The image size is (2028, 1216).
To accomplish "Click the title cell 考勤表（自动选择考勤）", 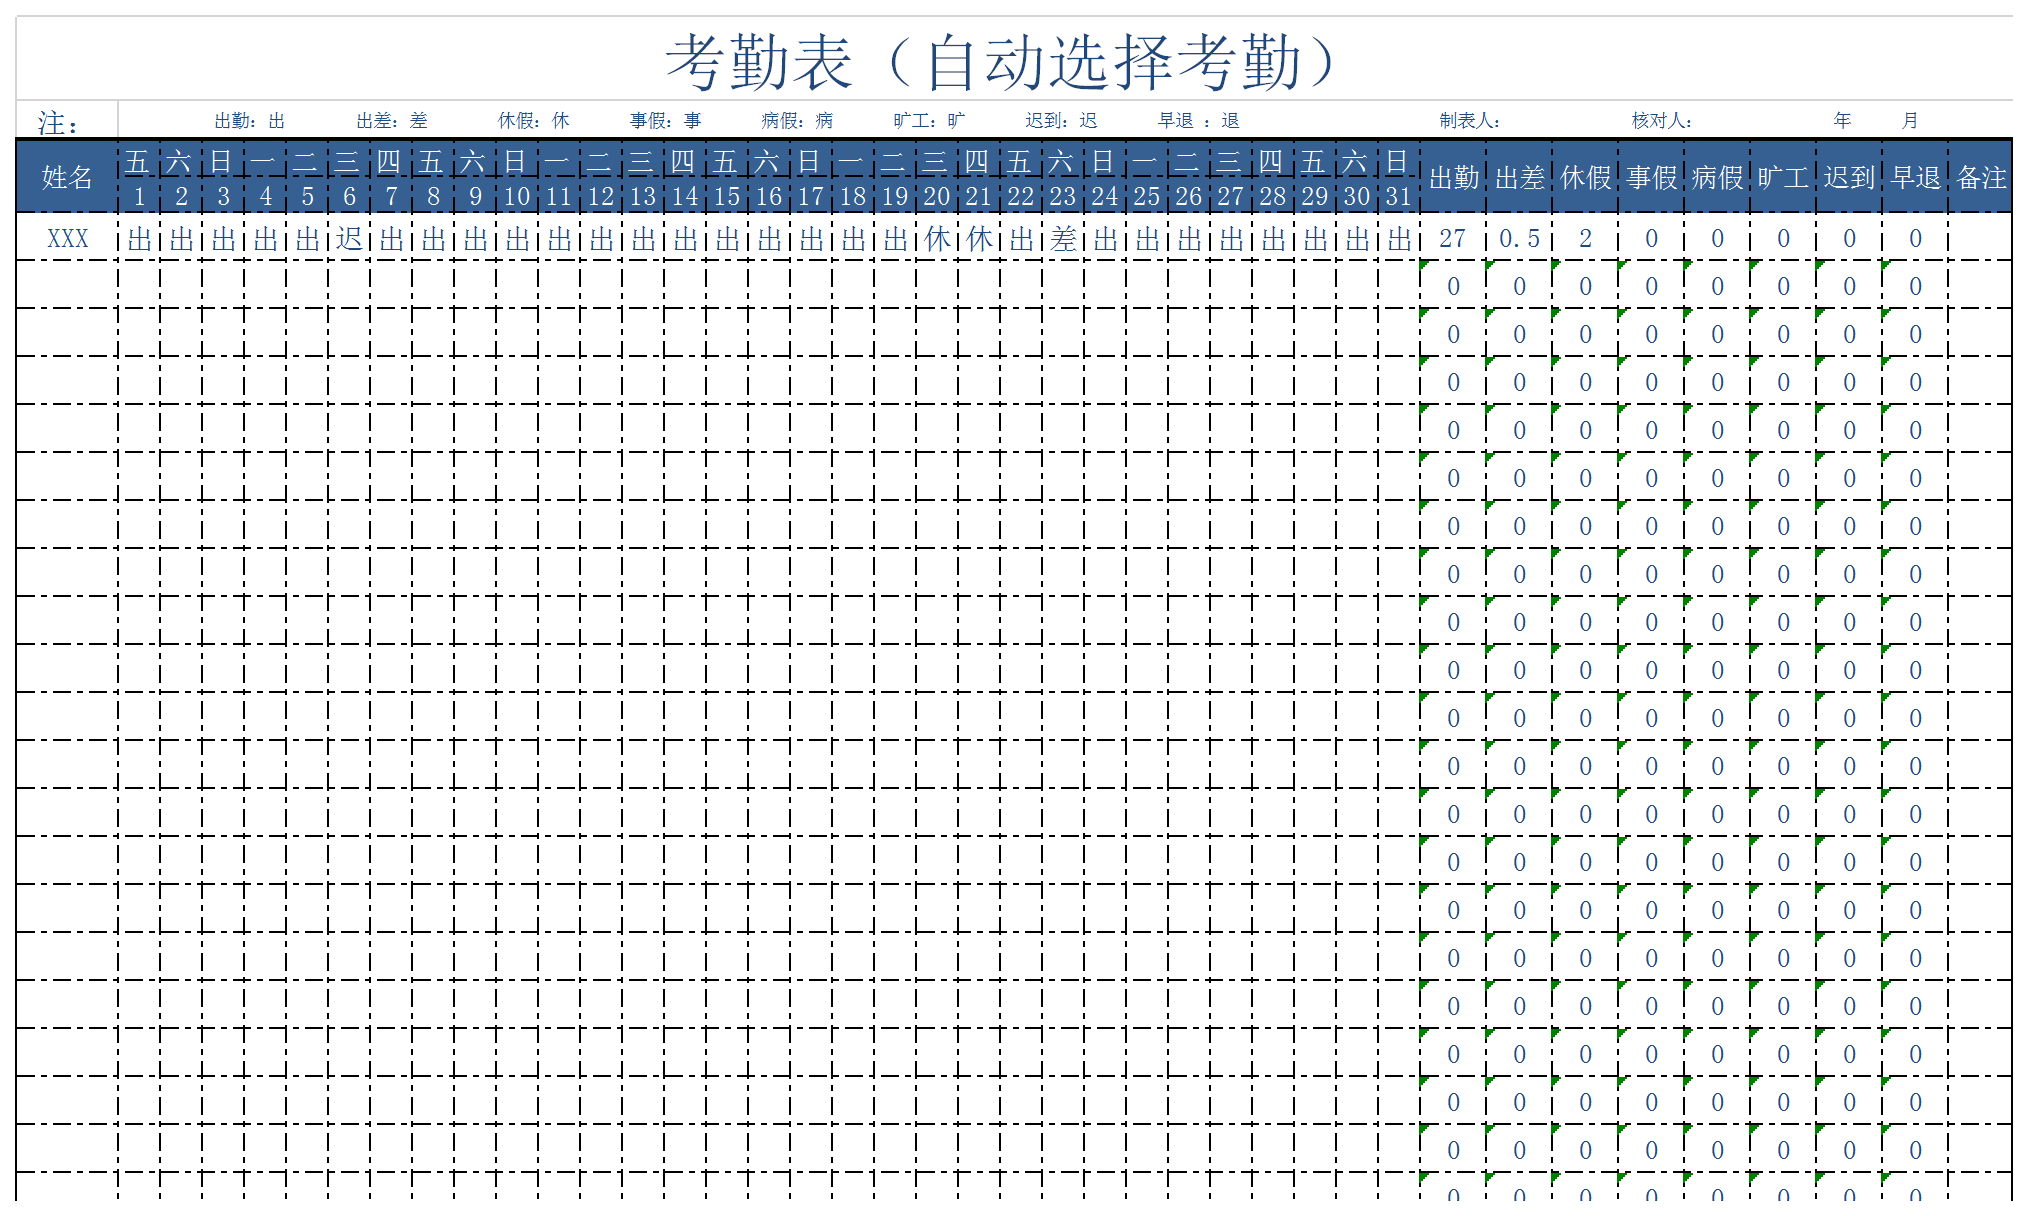I will [1000, 62].
